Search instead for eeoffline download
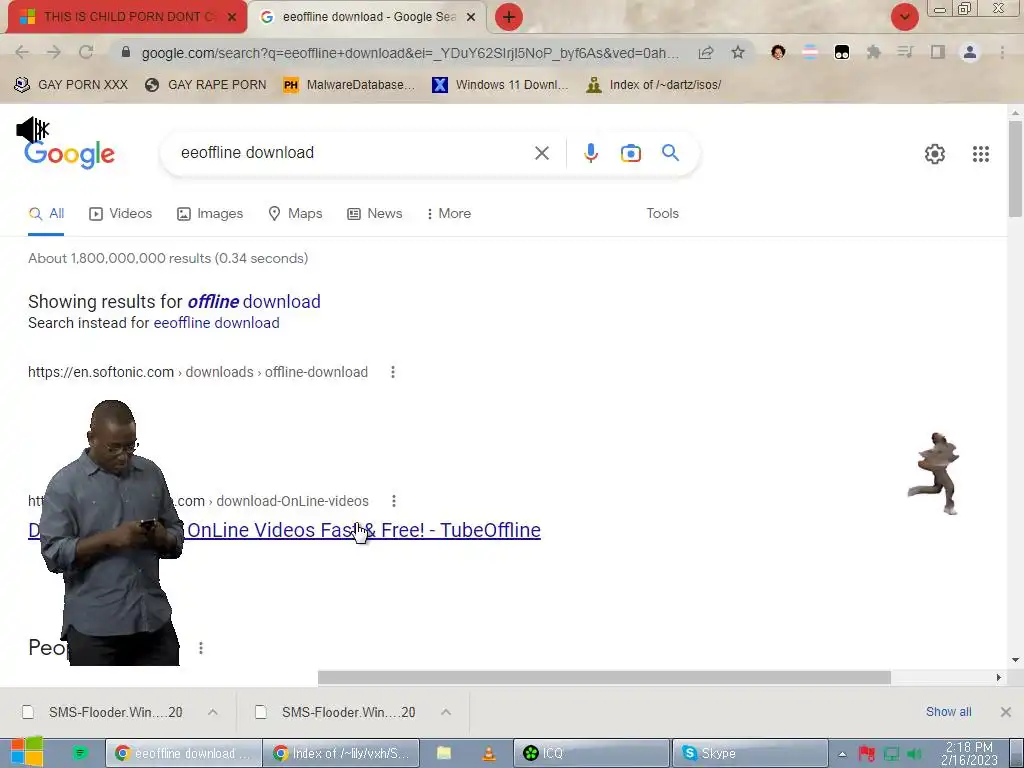 click(x=216, y=323)
